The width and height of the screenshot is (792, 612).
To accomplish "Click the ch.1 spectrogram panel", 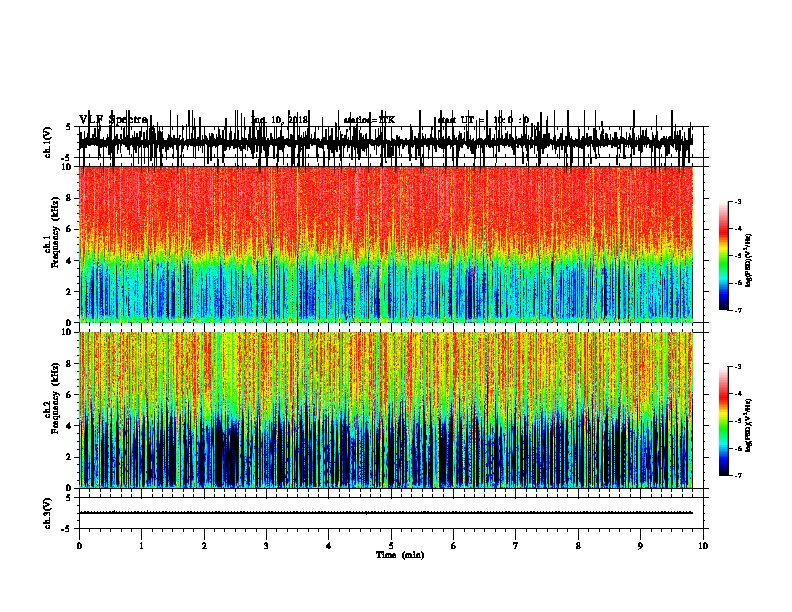I will (x=386, y=244).
